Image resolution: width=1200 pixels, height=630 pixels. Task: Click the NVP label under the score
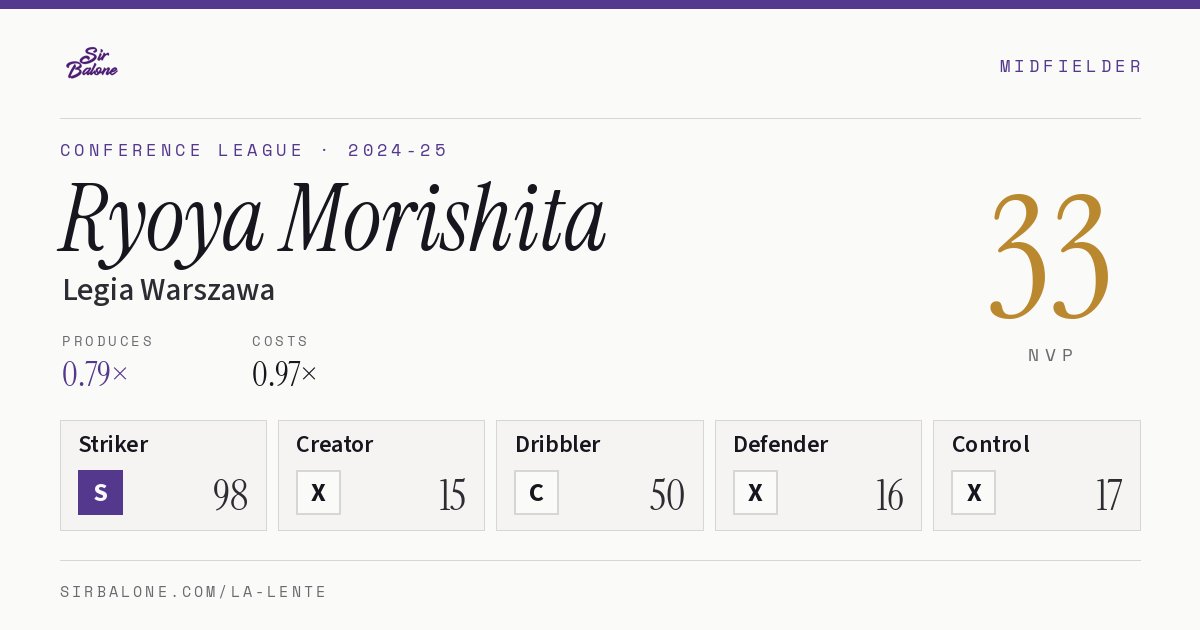(1051, 355)
